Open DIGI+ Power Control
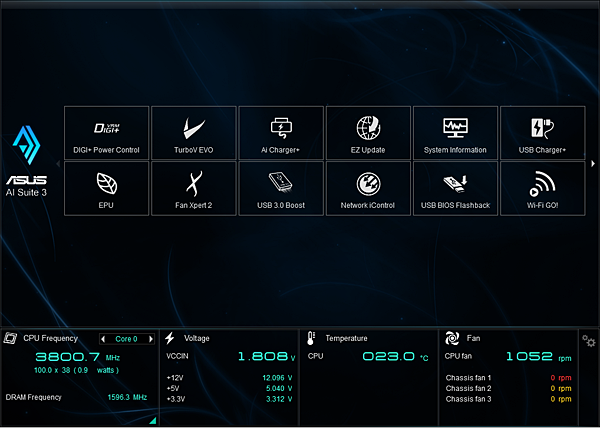600x428 pixels. pos(106,133)
